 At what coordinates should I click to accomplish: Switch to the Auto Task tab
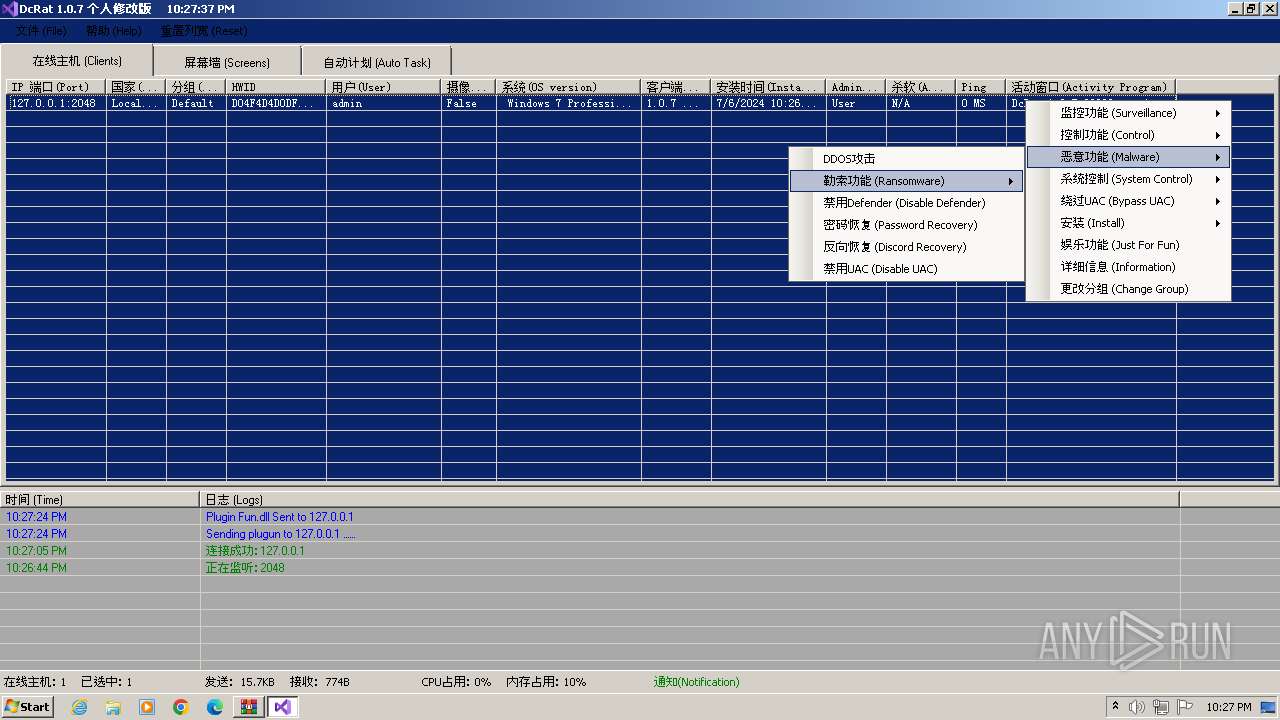[377, 62]
